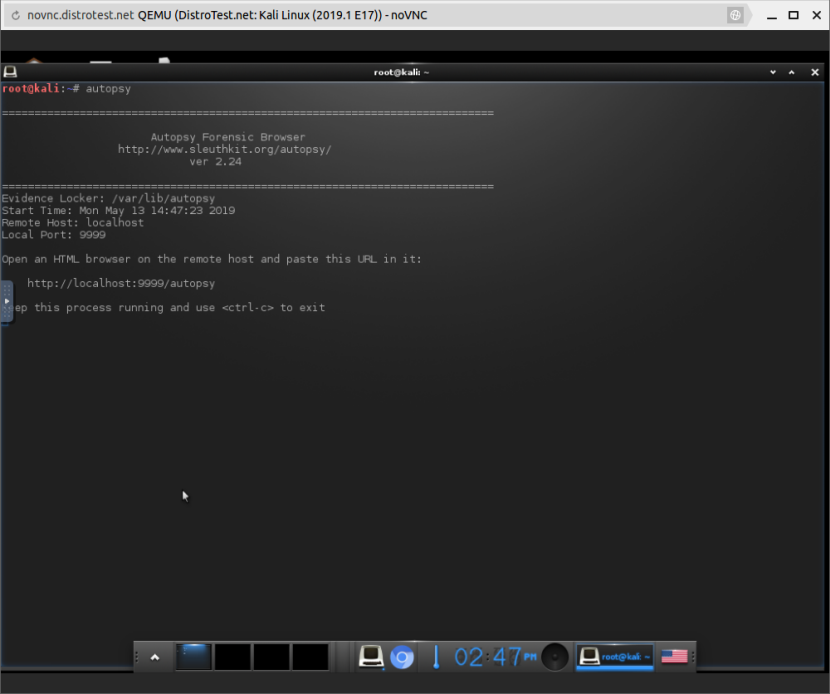Click the Autopsy Forensic Browser heading

pos(228,137)
